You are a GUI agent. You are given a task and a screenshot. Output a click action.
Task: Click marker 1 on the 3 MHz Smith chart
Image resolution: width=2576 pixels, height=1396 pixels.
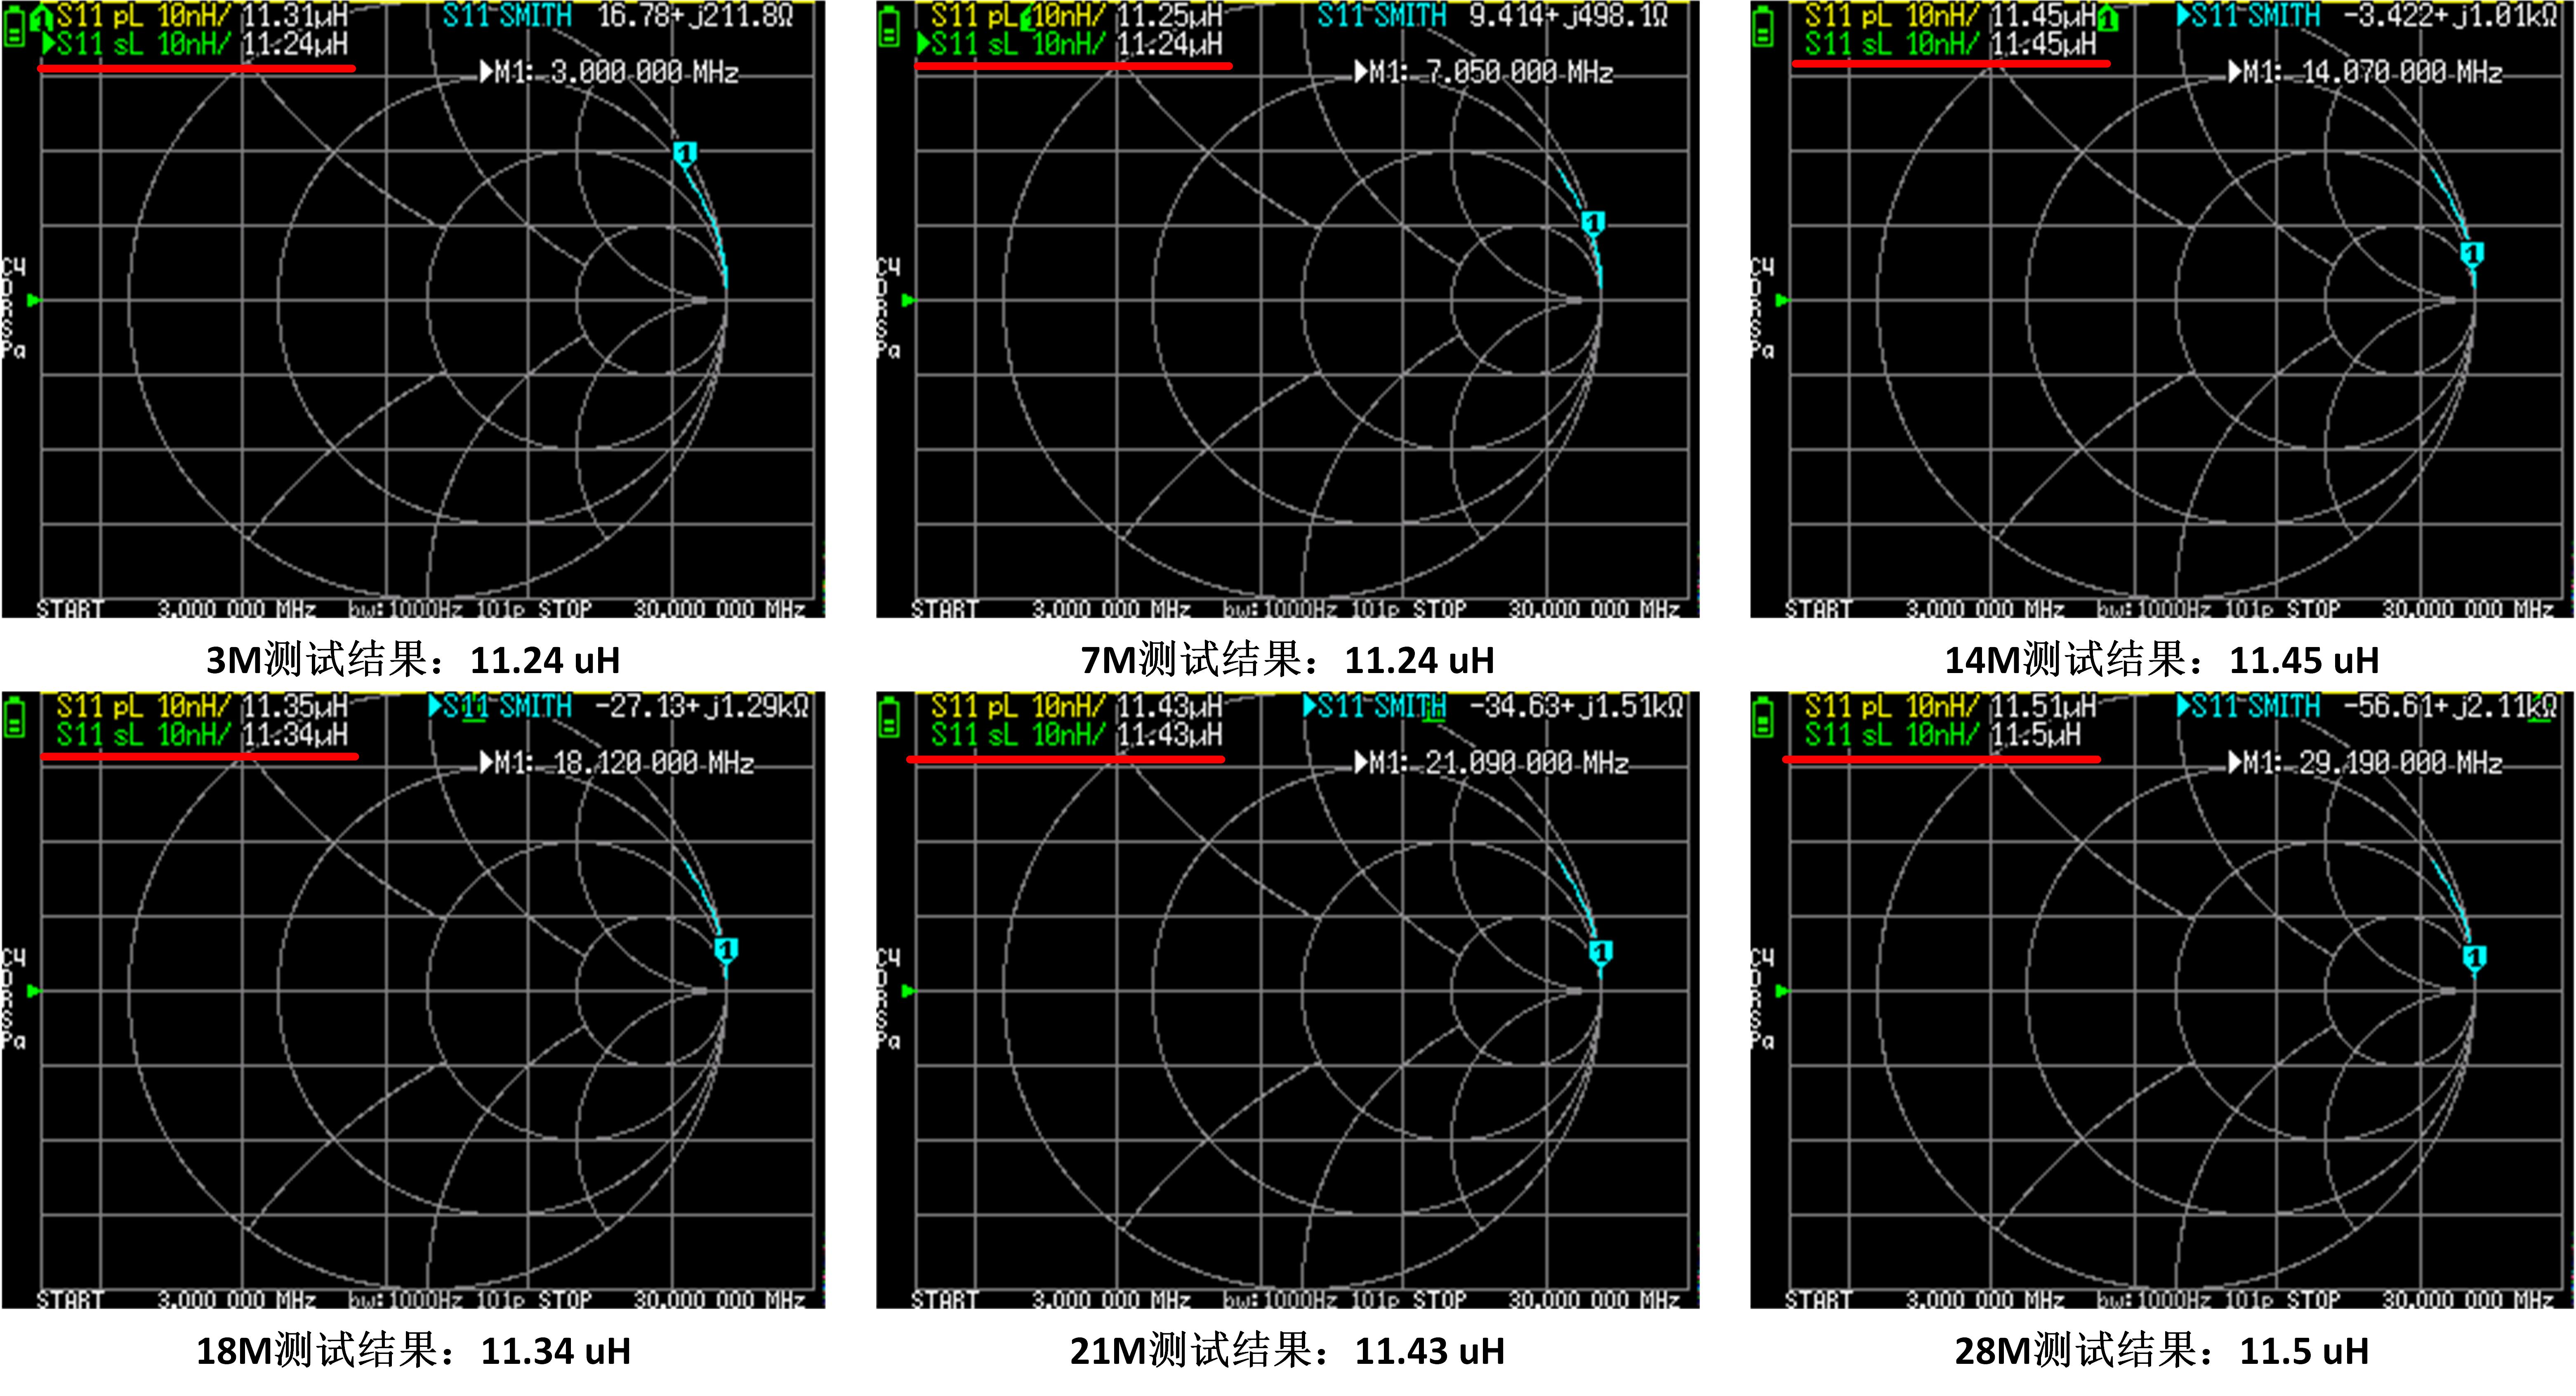point(685,154)
